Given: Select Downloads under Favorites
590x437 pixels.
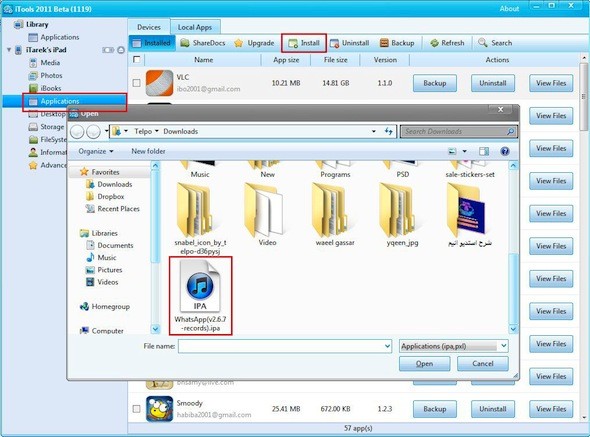Looking at the screenshot, I should point(109,184).
